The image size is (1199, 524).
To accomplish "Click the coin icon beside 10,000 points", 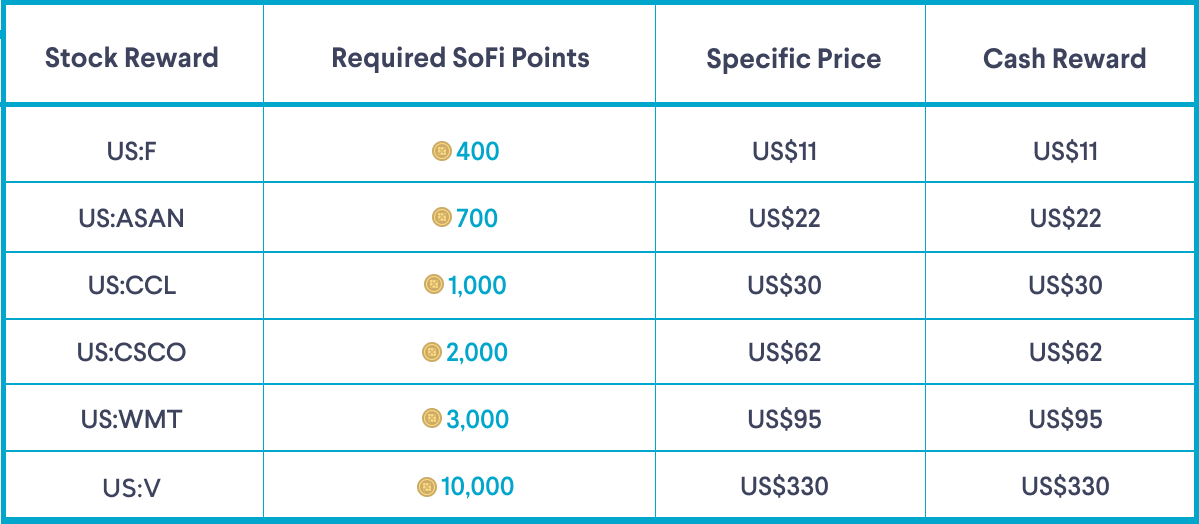I will [x=426, y=487].
